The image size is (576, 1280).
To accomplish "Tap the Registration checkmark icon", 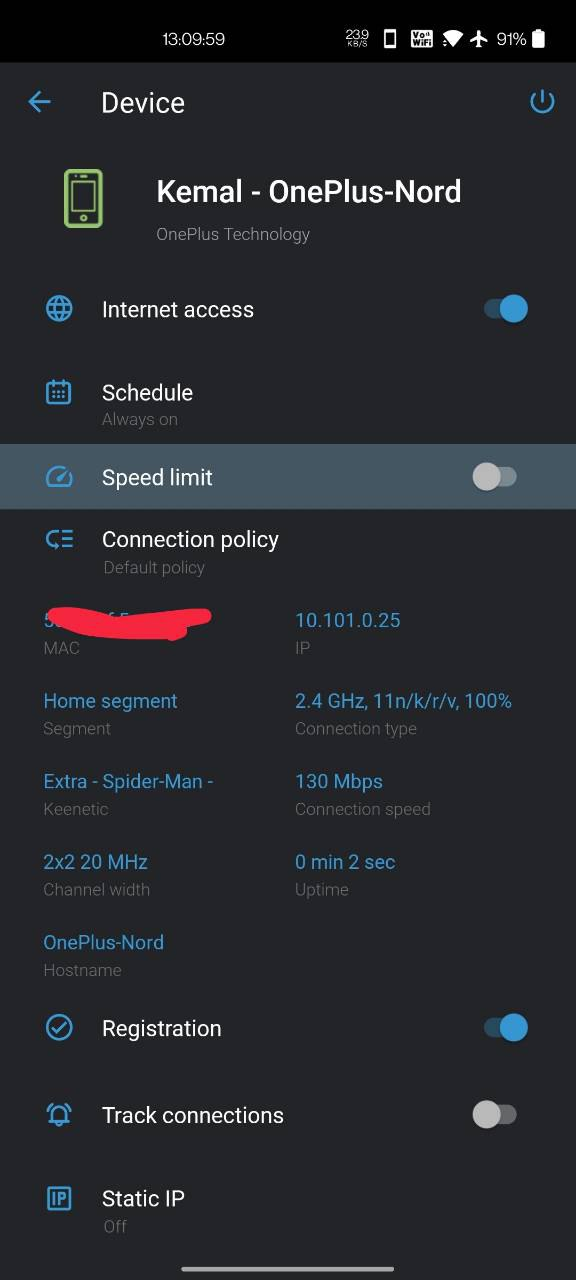I will pyautogui.click(x=59, y=1028).
